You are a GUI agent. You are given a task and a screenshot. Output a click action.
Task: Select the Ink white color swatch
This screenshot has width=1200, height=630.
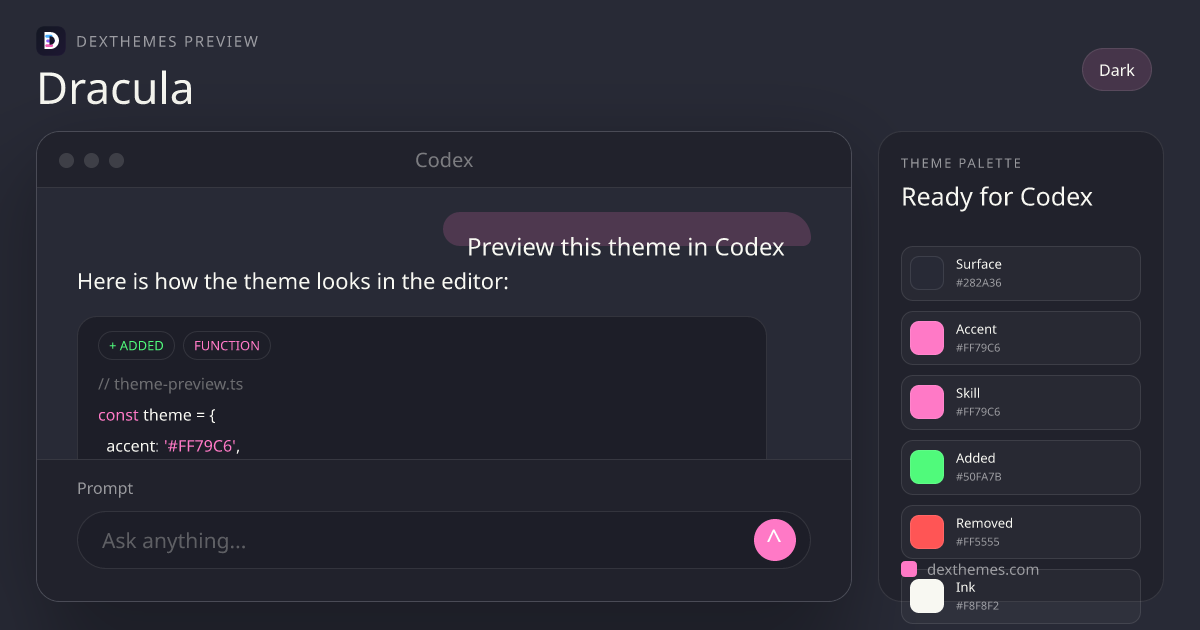(x=927, y=596)
